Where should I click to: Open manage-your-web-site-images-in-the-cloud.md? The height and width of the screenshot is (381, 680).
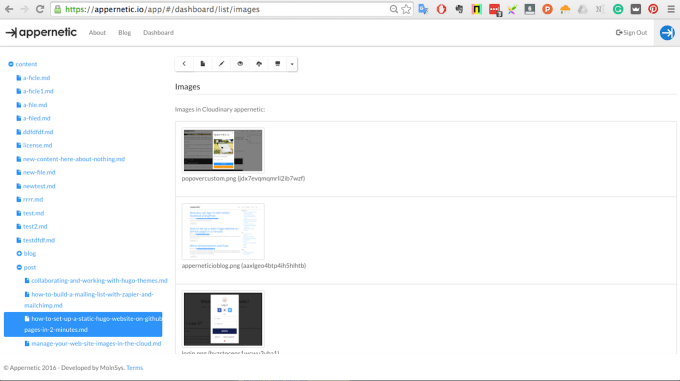[96, 343]
